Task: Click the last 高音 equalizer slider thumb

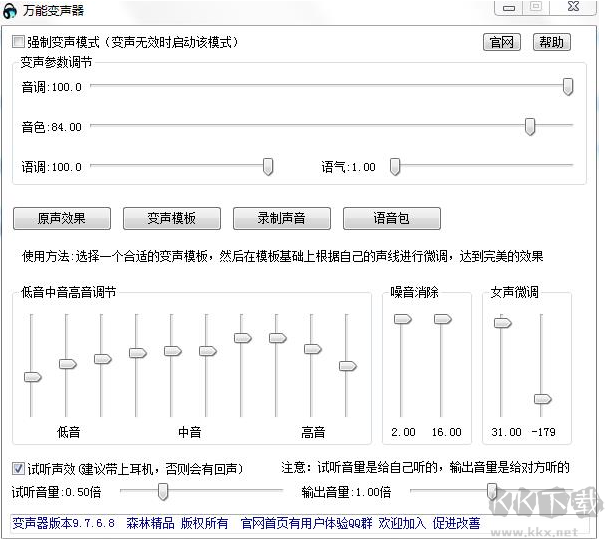Action: tap(347, 366)
